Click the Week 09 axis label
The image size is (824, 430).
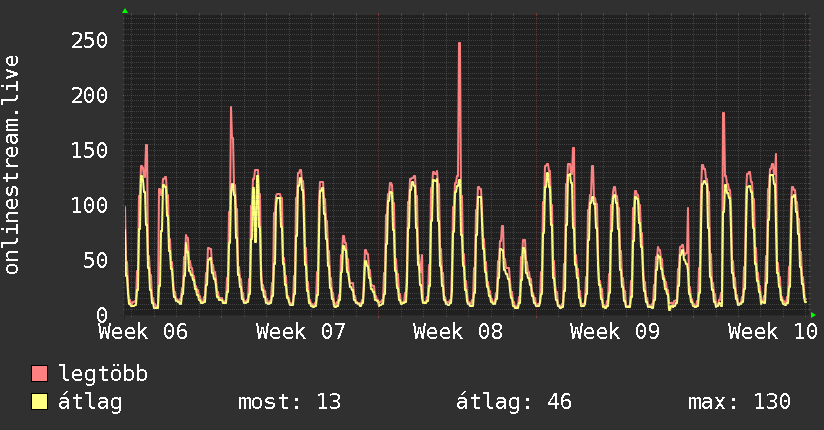tap(615, 332)
